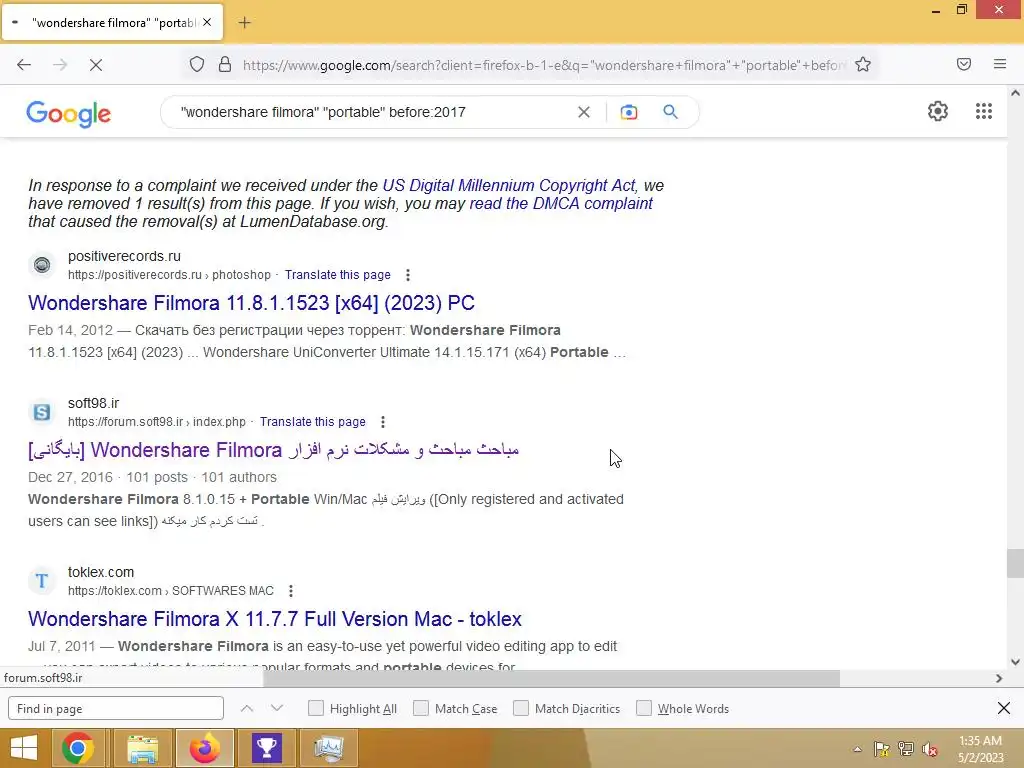
Task: Open US Digital Millennium Copyright Act link
Action: tap(509, 185)
